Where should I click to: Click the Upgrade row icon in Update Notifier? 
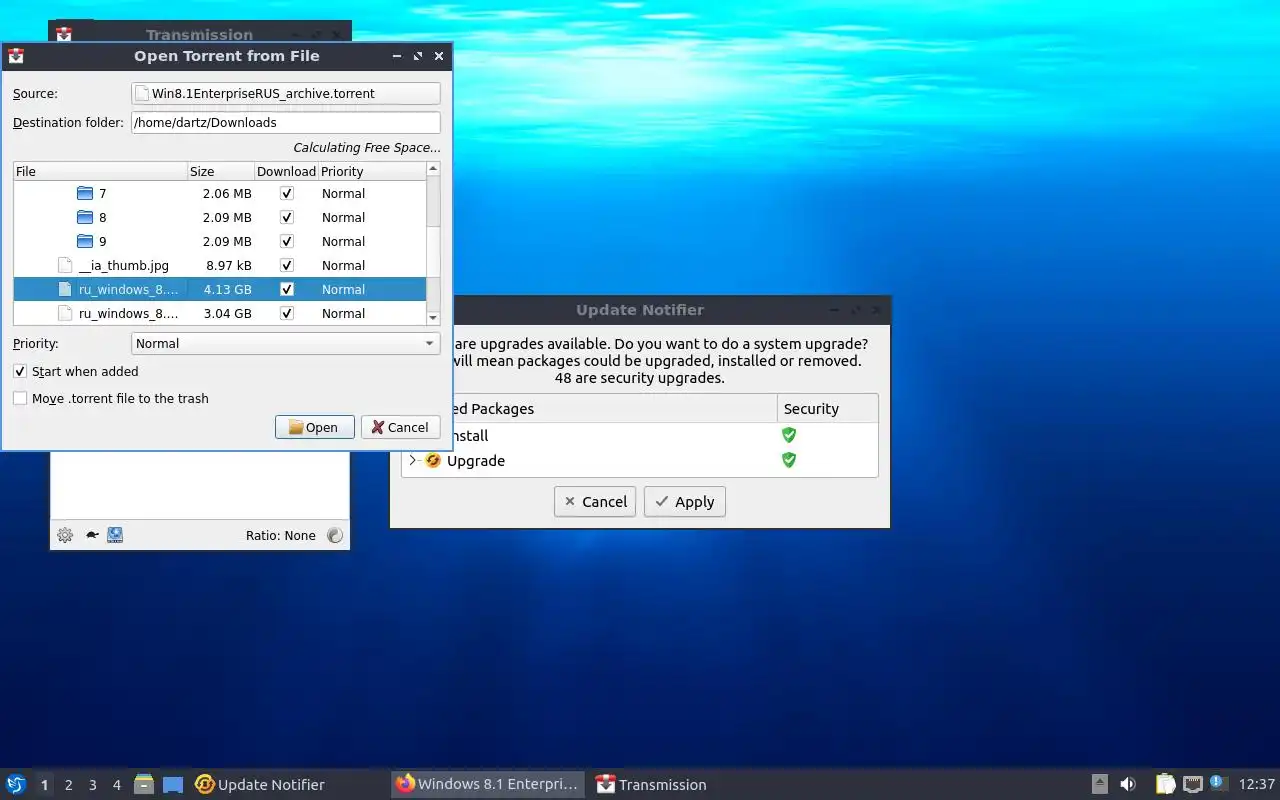pos(433,461)
